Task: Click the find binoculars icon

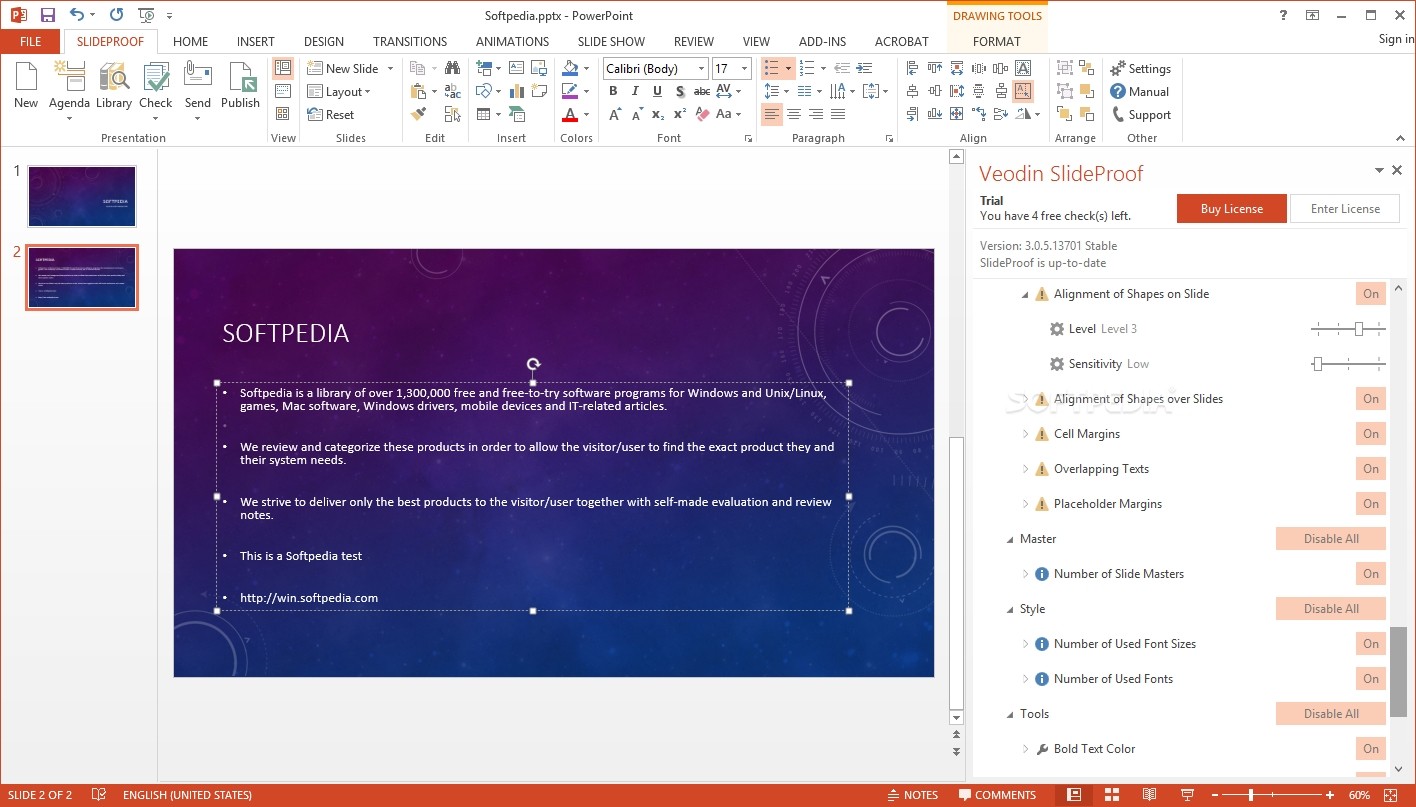Action: pos(452,68)
